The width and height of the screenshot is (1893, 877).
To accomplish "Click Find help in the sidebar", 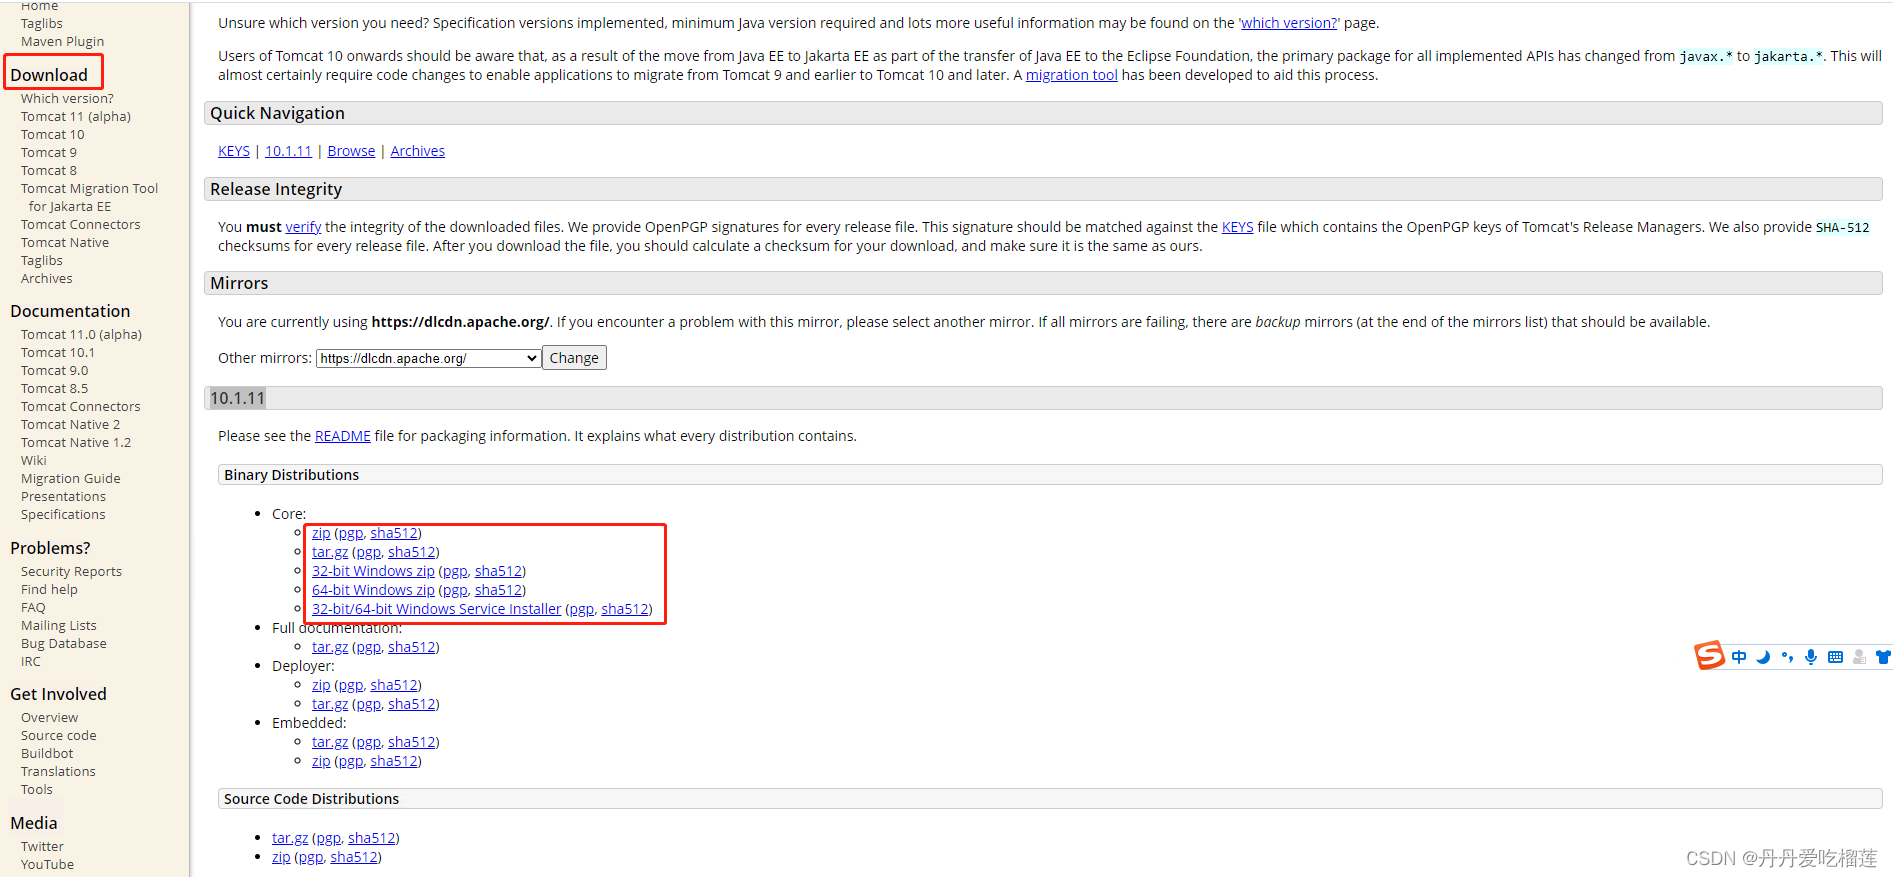I will [49, 590].
